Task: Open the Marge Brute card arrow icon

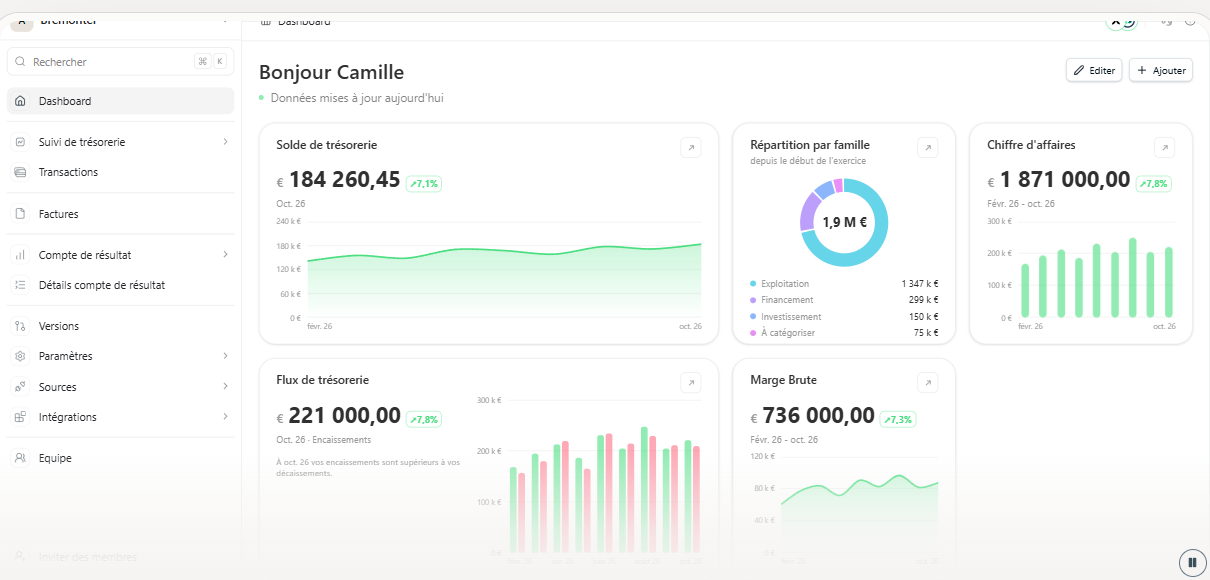Action: [x=928, y=383]
